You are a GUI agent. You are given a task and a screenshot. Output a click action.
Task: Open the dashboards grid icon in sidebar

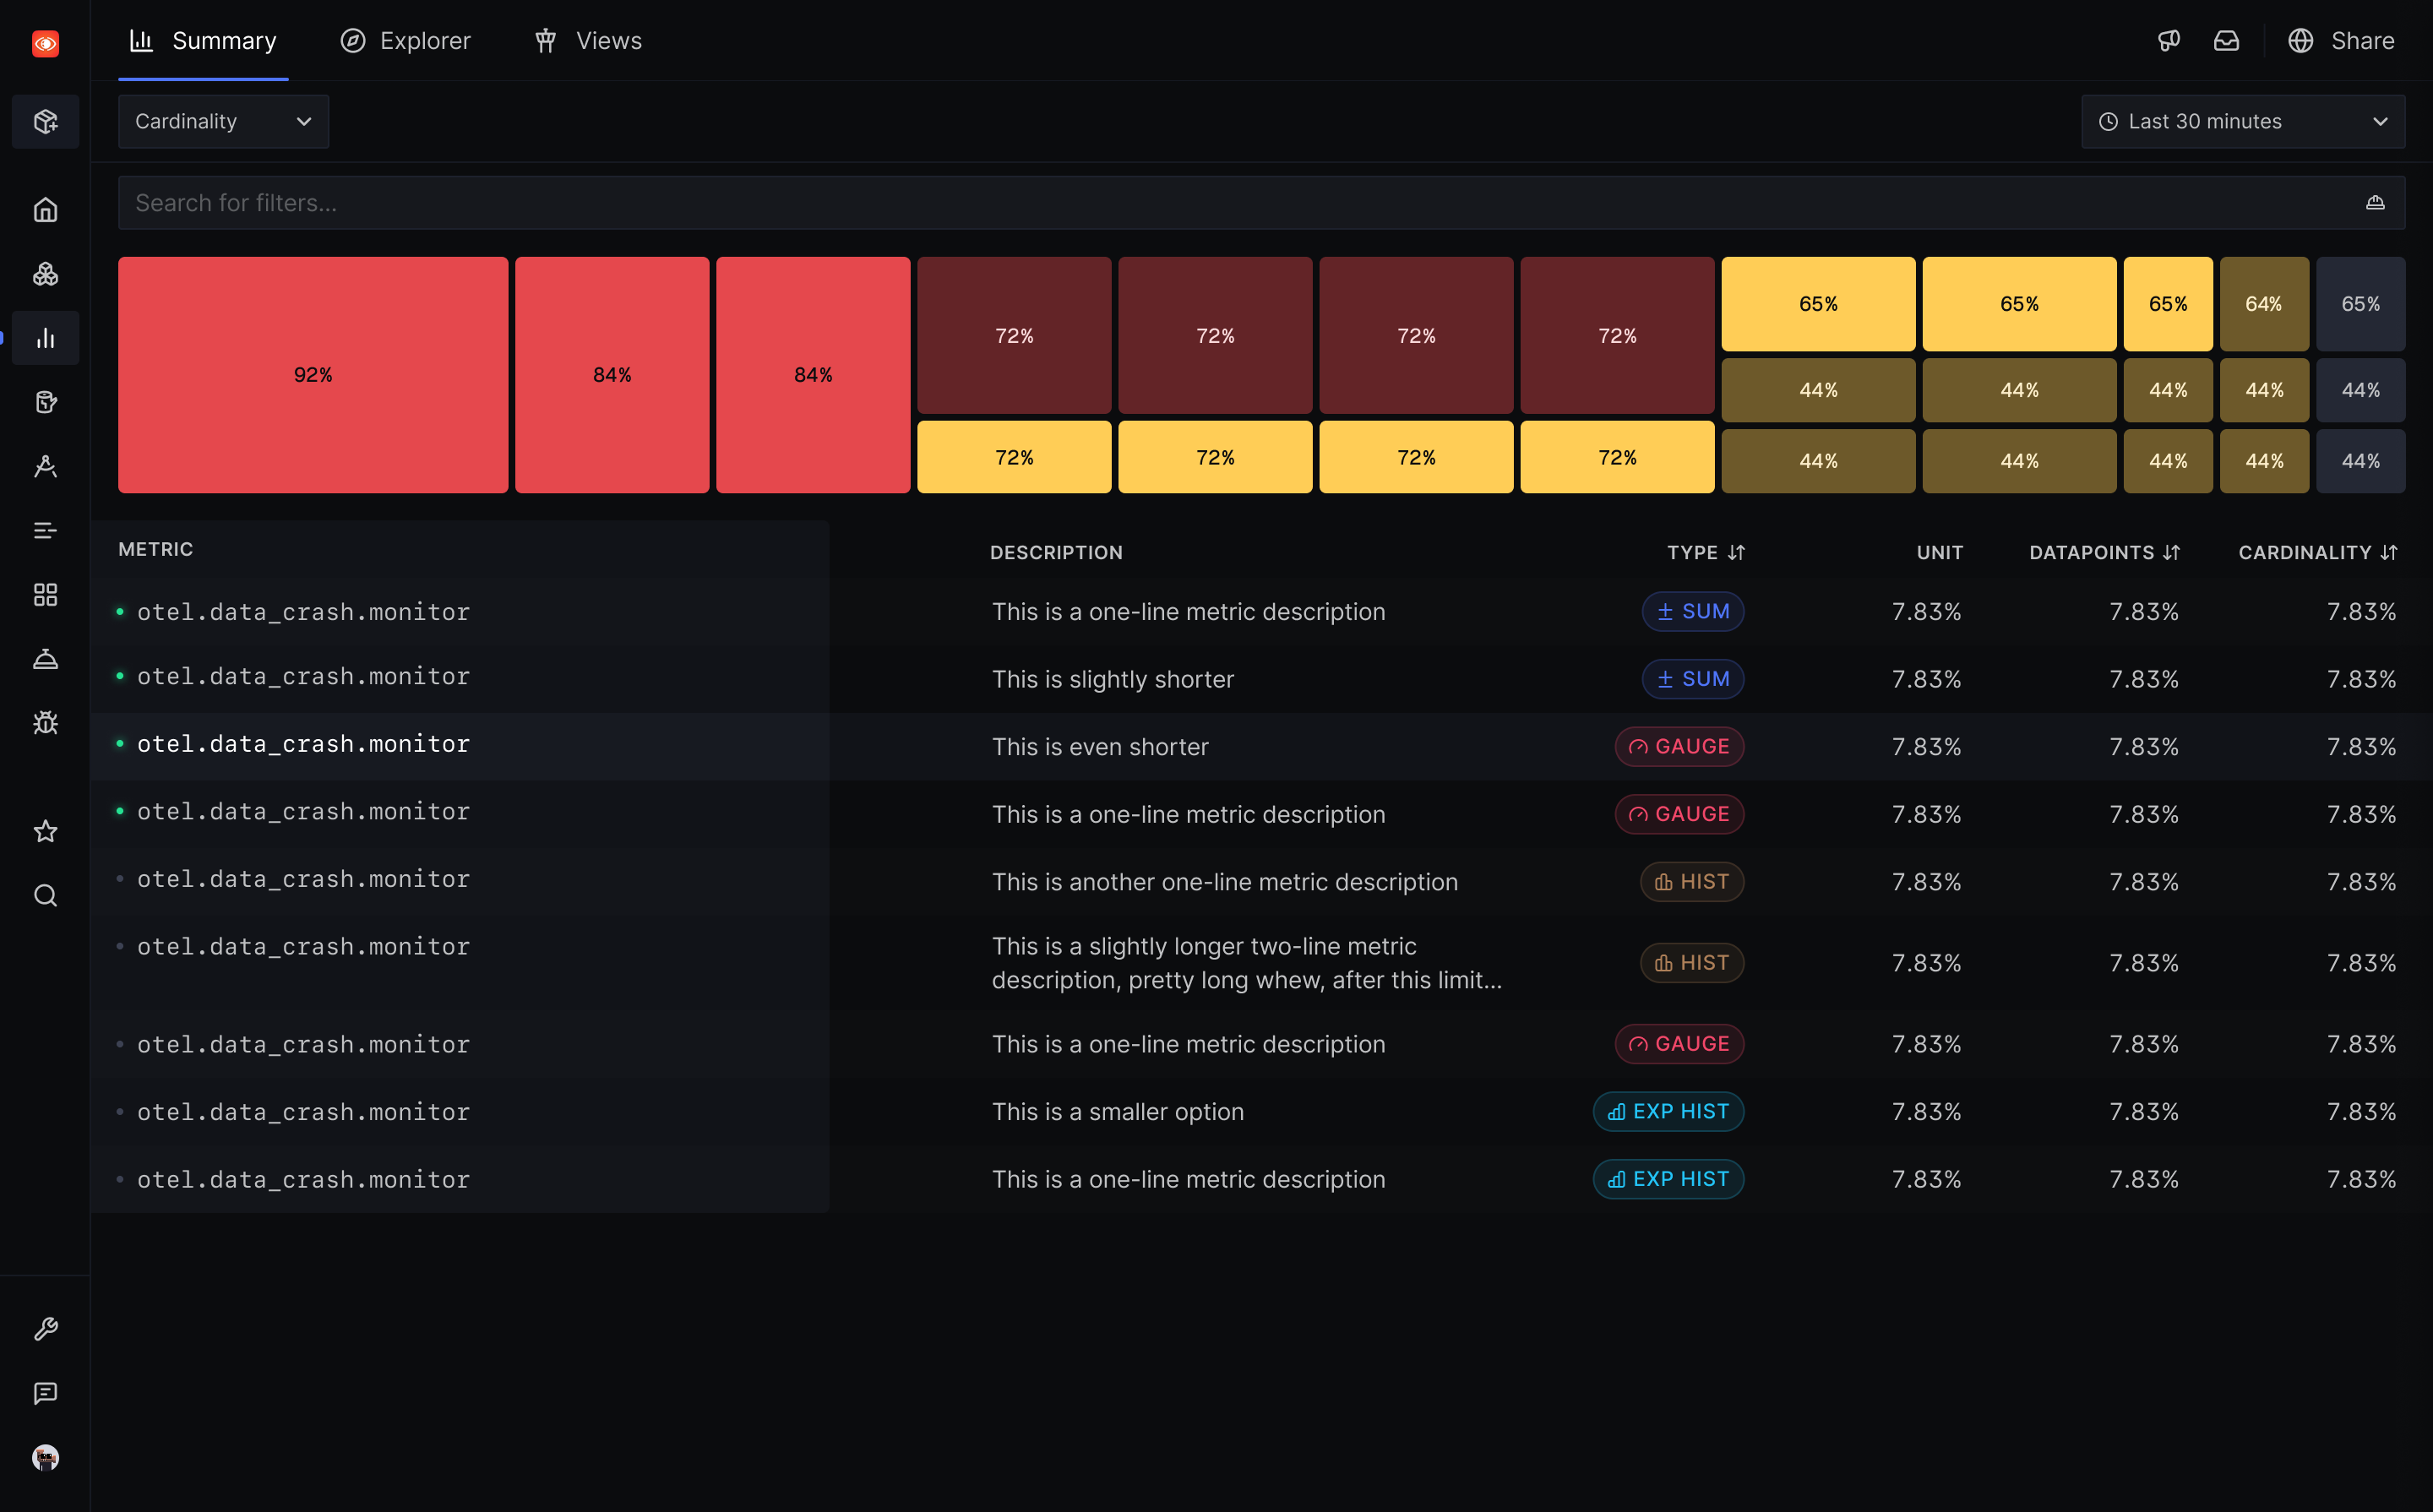click(x=45, y=595)
